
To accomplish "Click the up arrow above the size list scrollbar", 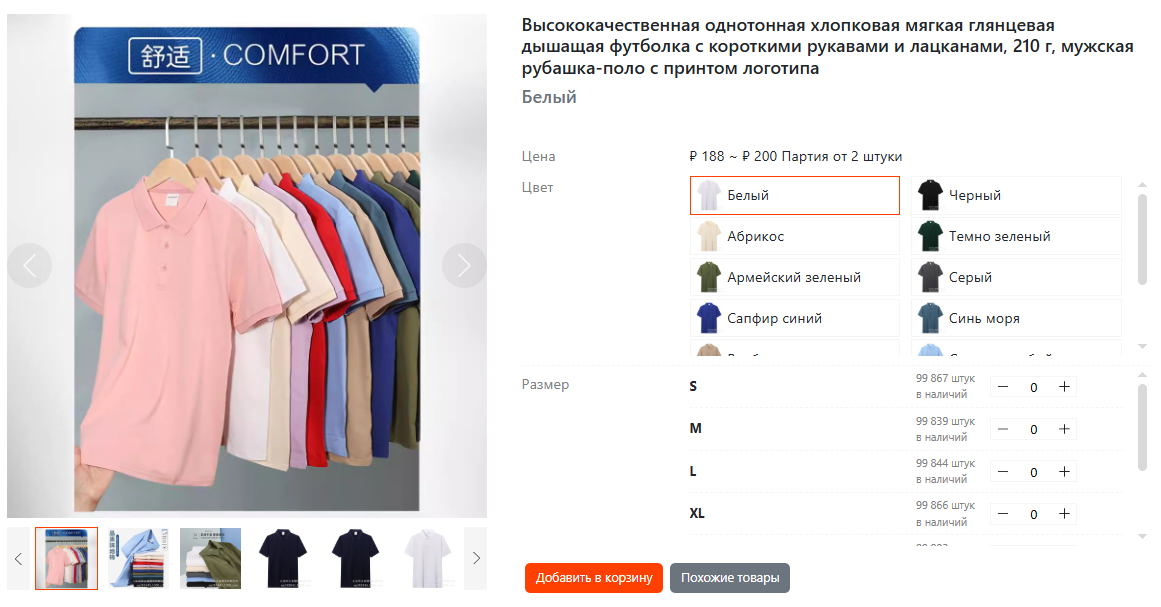I will click(x=1141, y=377).
